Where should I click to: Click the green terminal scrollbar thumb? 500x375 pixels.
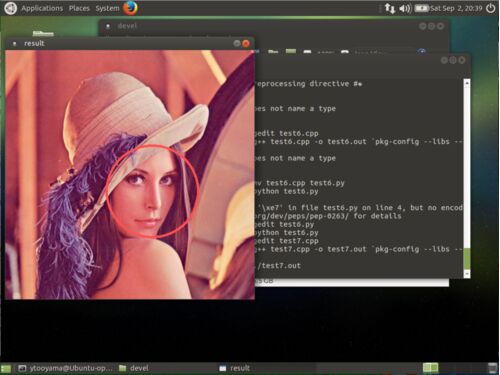(467, 259)
